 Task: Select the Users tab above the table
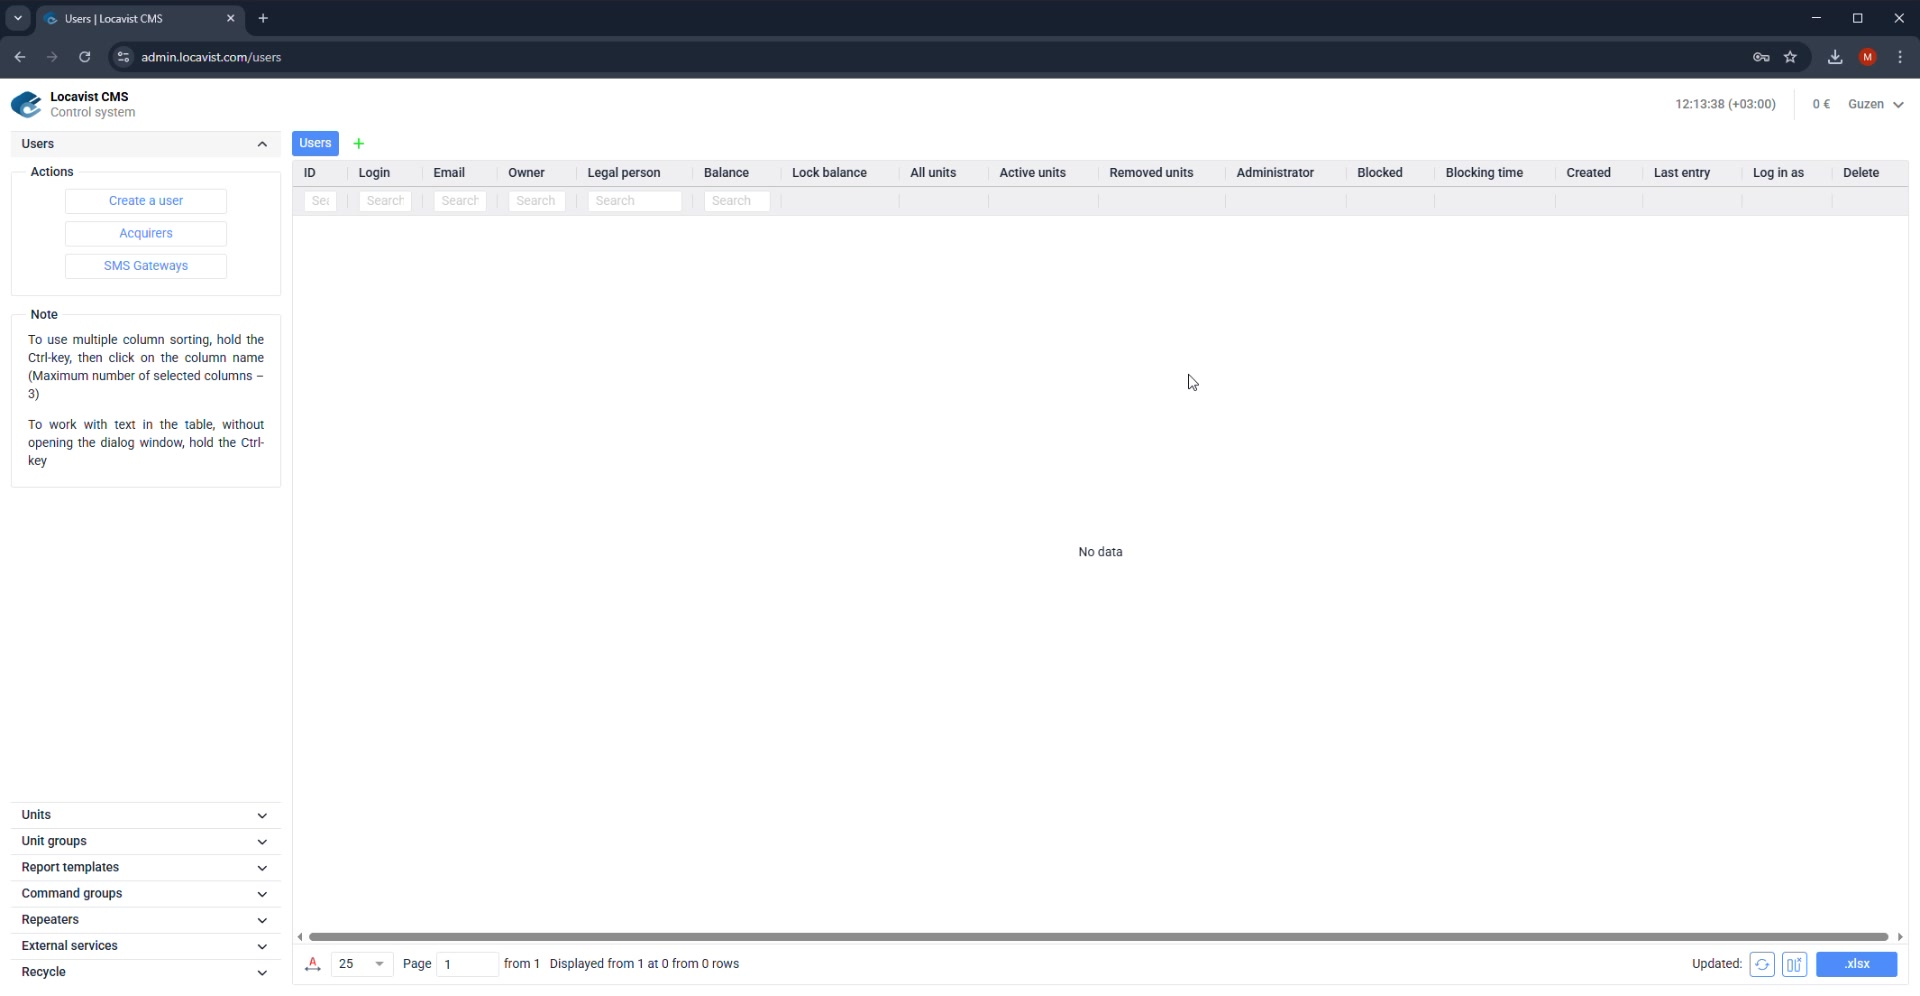(x=315, y=144)
